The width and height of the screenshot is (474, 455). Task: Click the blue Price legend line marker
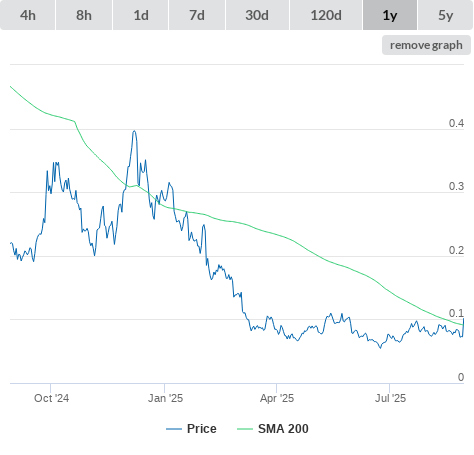click(174, 429)
